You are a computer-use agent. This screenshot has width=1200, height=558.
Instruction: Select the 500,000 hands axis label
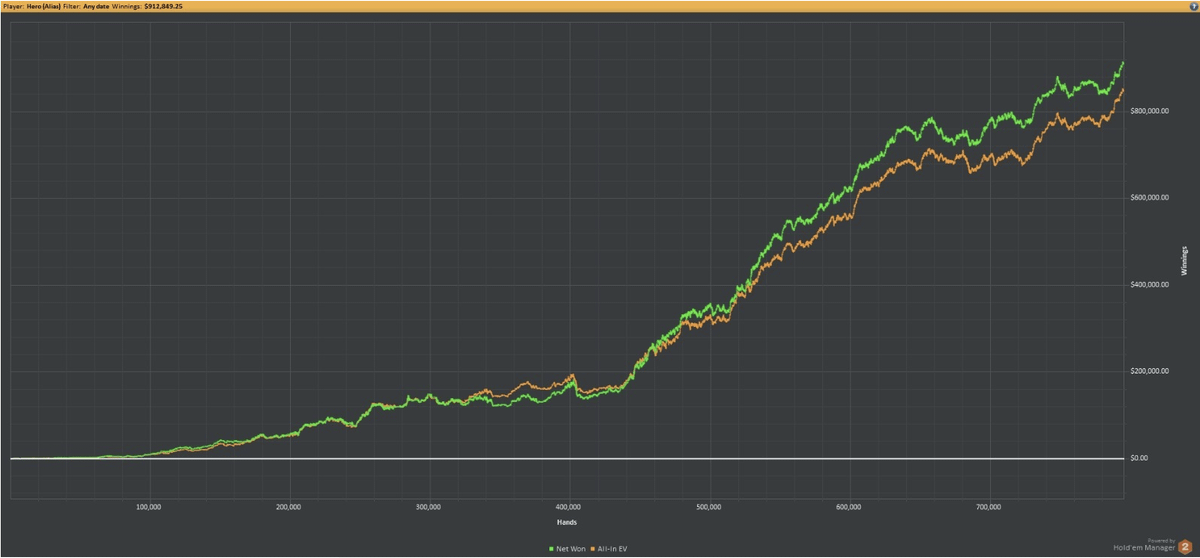708,507
